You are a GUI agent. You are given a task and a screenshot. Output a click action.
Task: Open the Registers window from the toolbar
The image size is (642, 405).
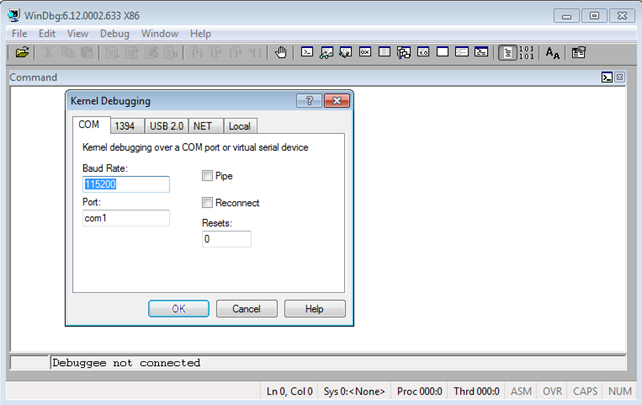(365, 53)
